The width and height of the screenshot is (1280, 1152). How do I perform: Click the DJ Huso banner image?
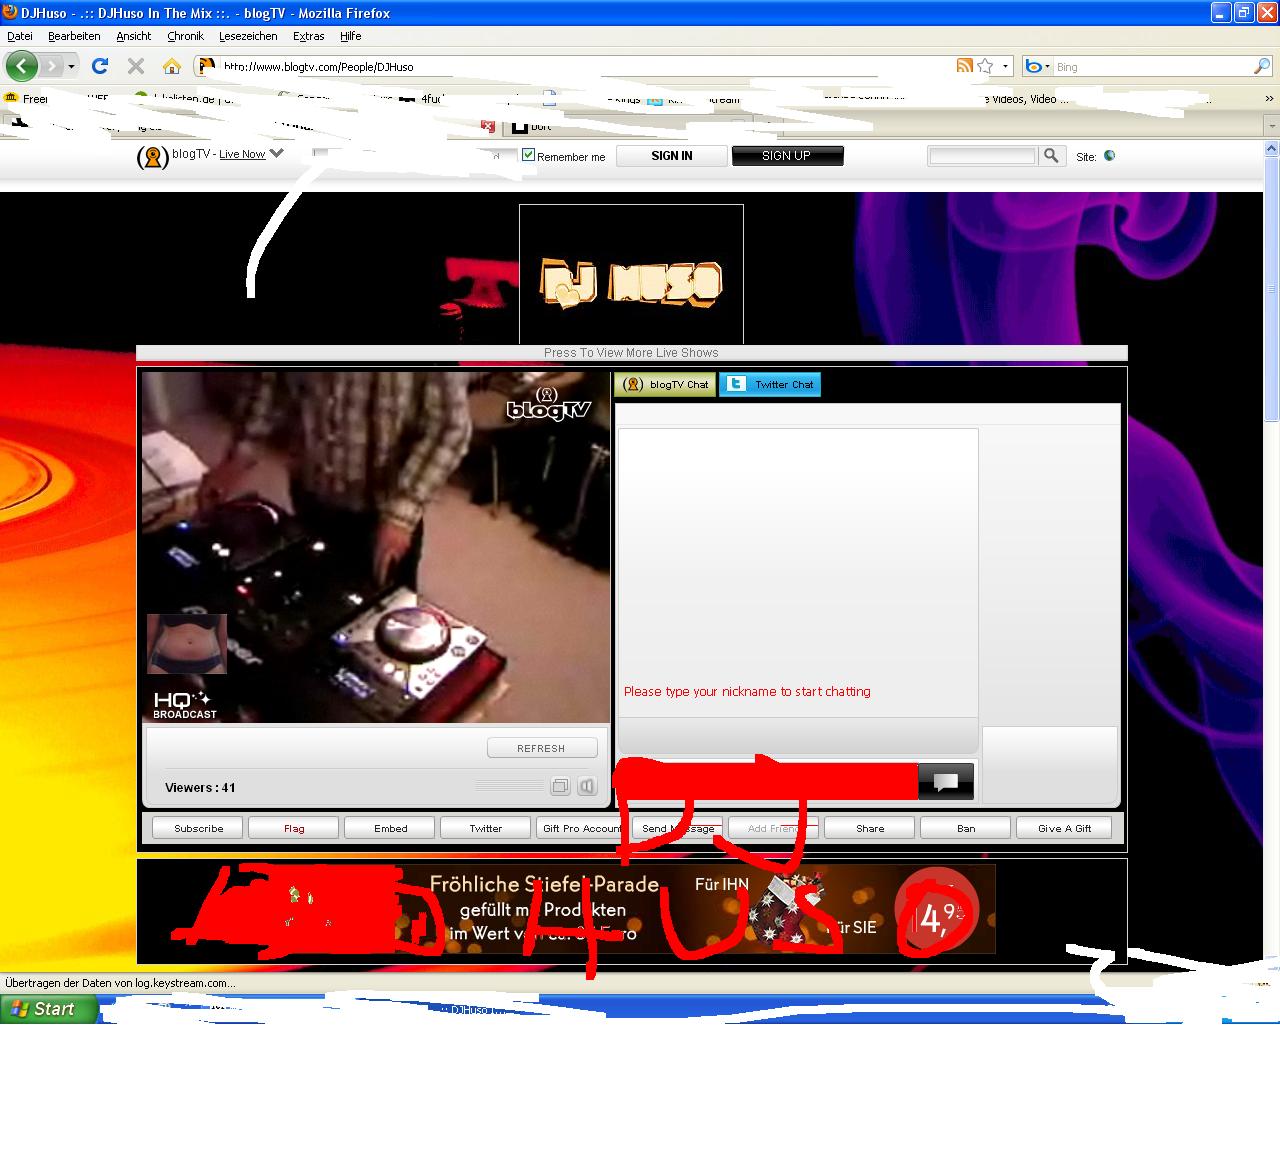(631, 274)
